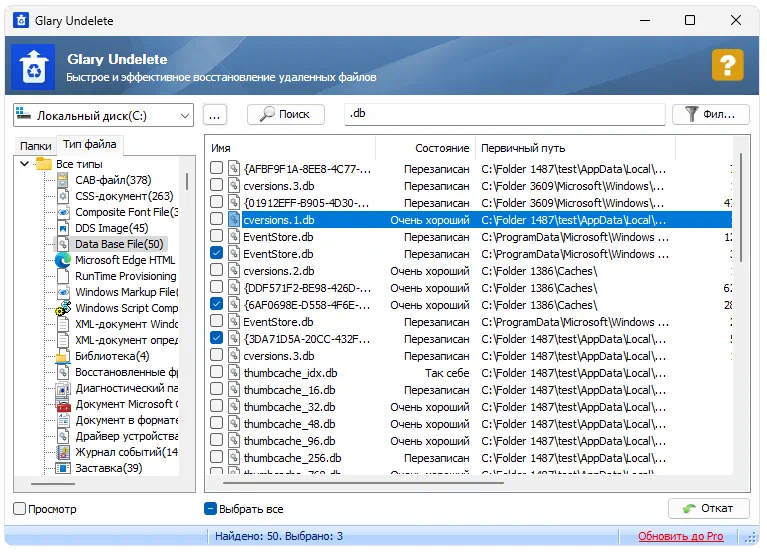Click the CSS-документ(263) gear icon
767x552 pixels.
(63, 196)
